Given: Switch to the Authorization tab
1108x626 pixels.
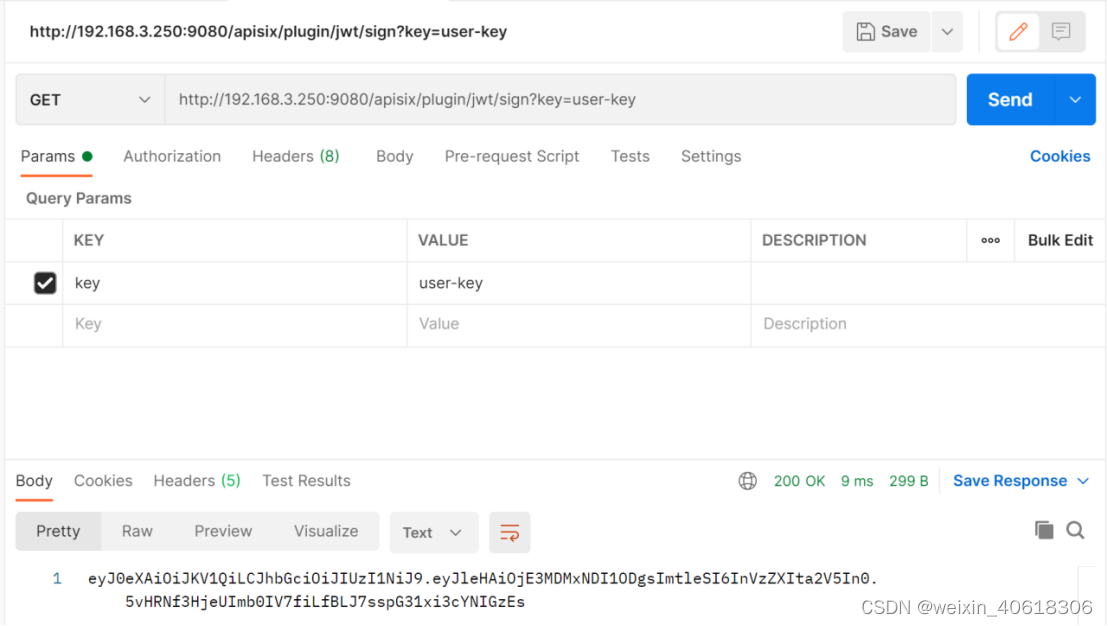Looking at the screenshot, I should click(x=172, y=157).
